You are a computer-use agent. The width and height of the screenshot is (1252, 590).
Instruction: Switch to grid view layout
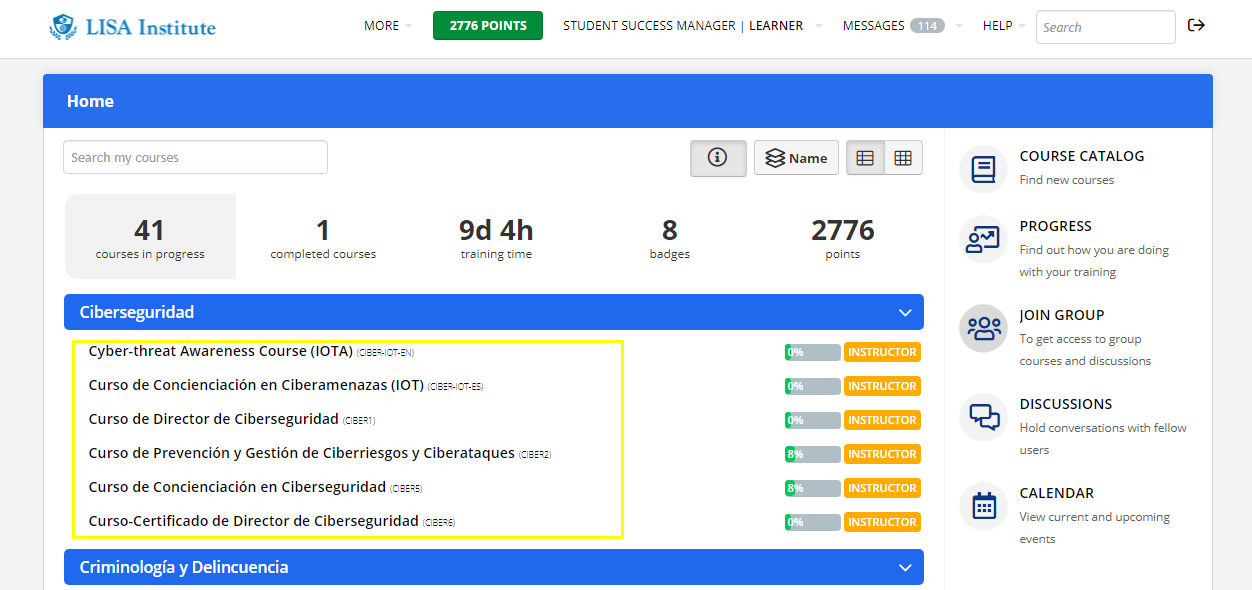tap(903, 158)
